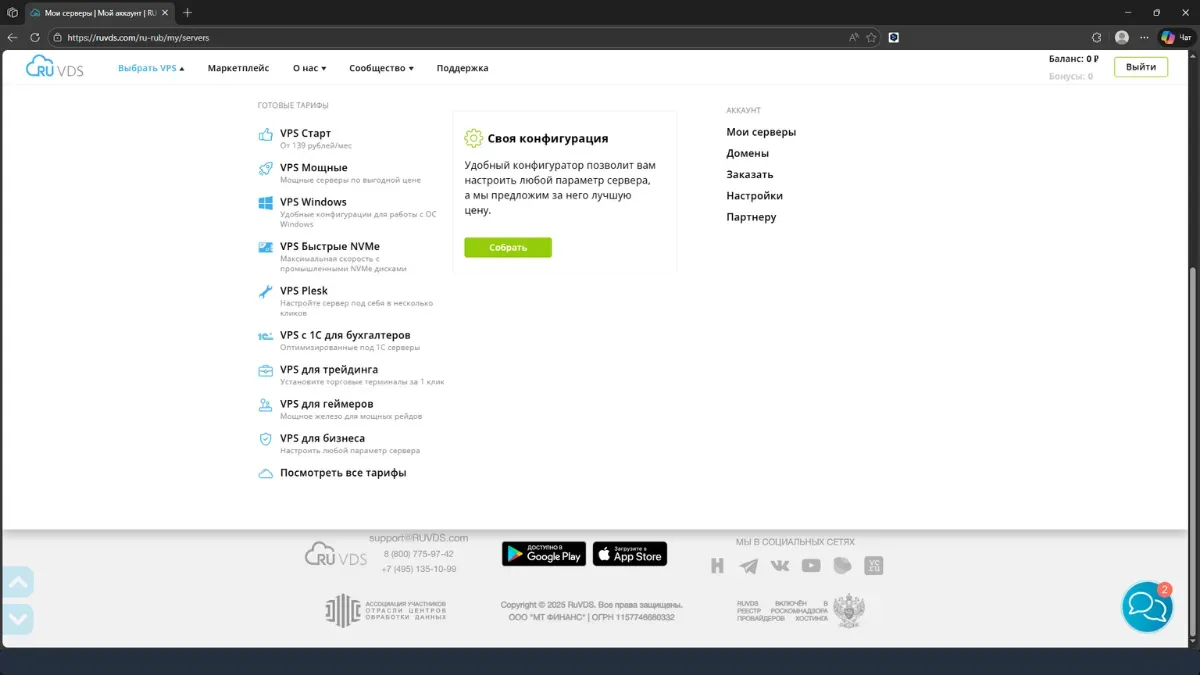The image size is (1200, 675).
Task: Click the RUVDS cloud logo in the header
Action: [x=55, y=68]
